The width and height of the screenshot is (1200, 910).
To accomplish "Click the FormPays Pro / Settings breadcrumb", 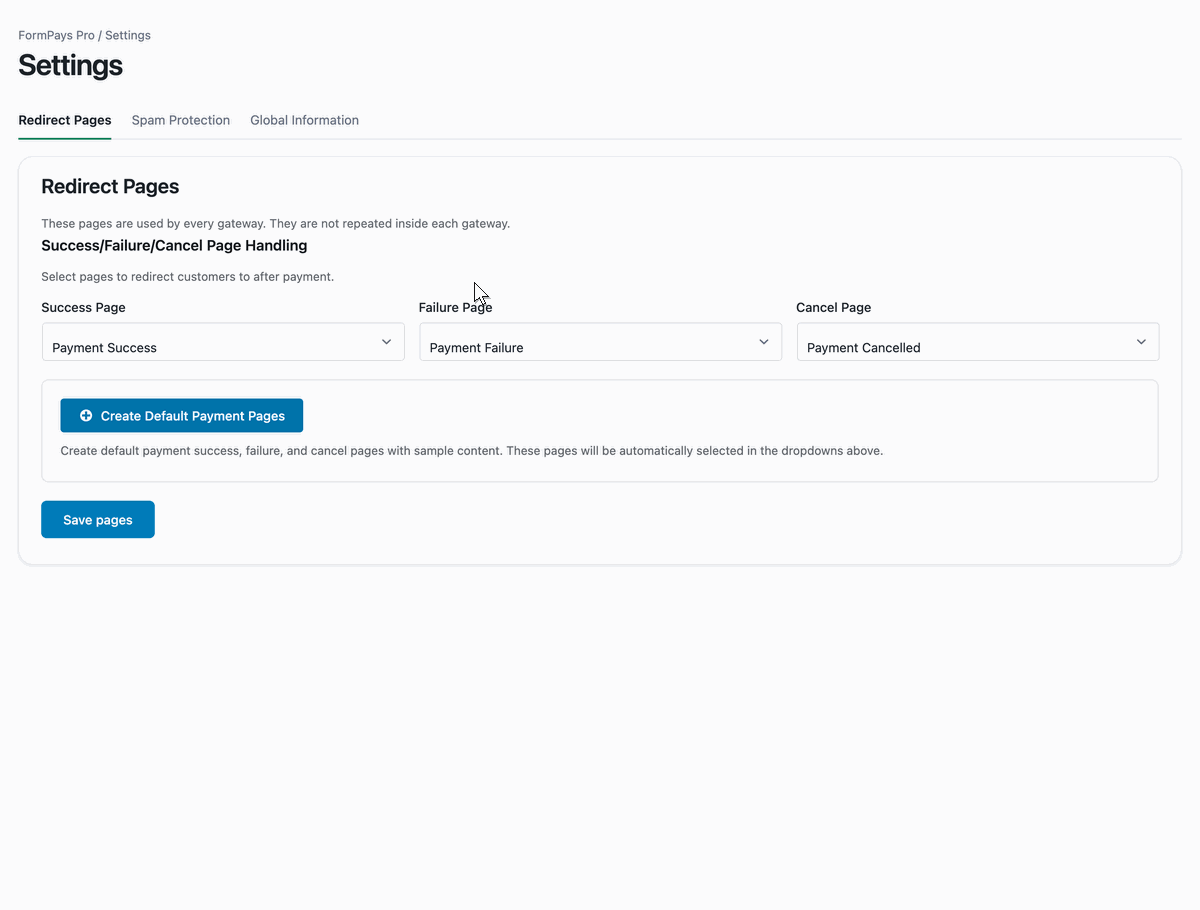I will (x=85, y=35).
